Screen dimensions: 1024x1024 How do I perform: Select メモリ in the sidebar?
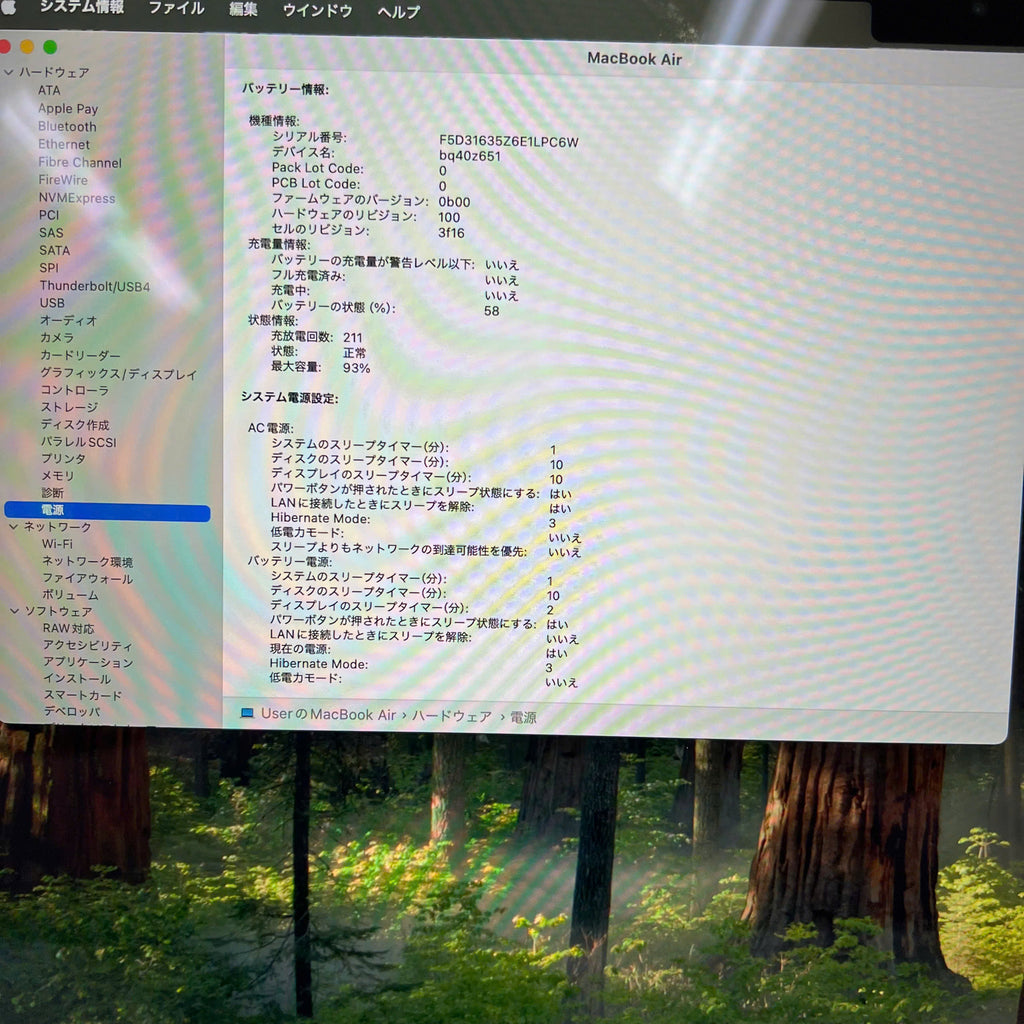pyautogui.click(x=57, y=476)
